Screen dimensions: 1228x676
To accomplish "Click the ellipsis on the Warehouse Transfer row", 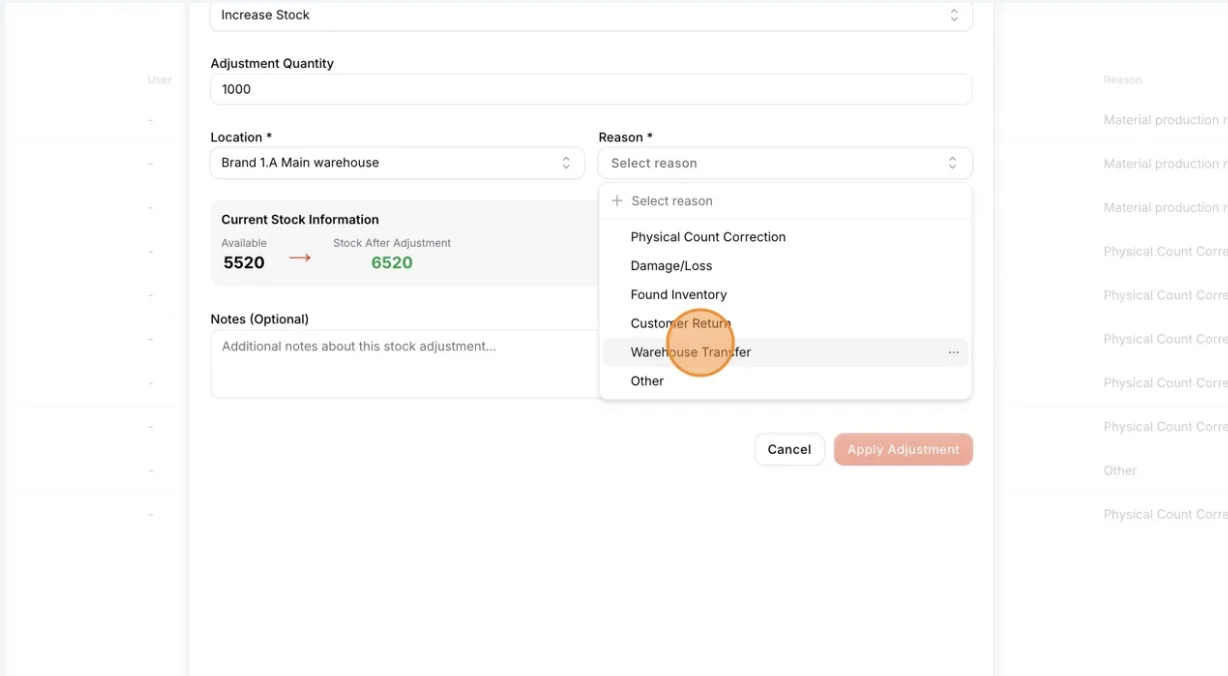I will [x=953, y=352].
